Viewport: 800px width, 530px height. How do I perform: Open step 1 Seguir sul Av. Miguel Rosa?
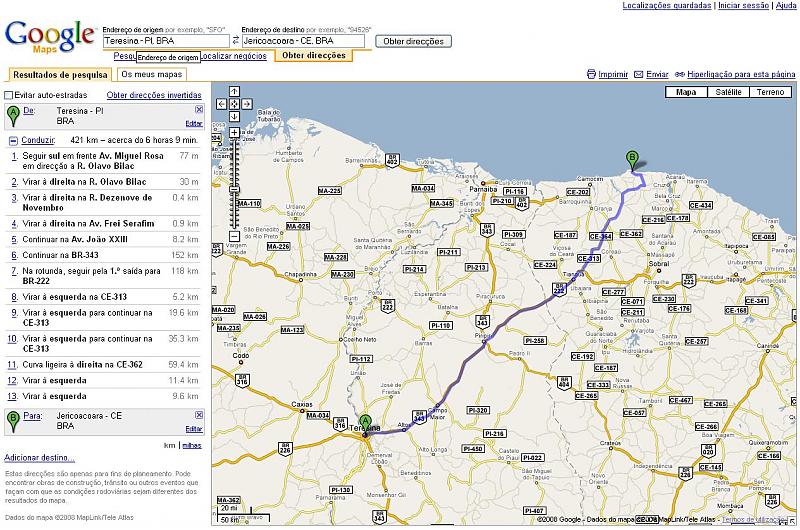tap(104, 161)
